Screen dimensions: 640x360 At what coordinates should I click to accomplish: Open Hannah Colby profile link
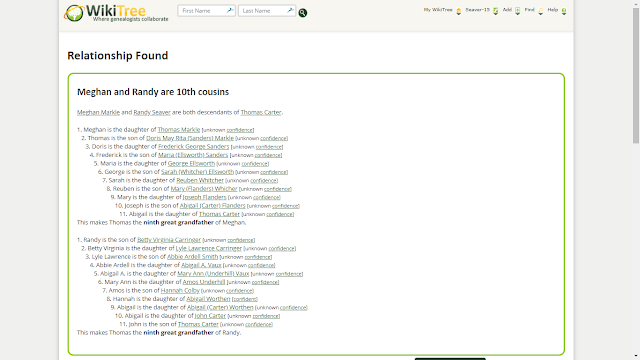pyautogui.click(x=180, y=290)
